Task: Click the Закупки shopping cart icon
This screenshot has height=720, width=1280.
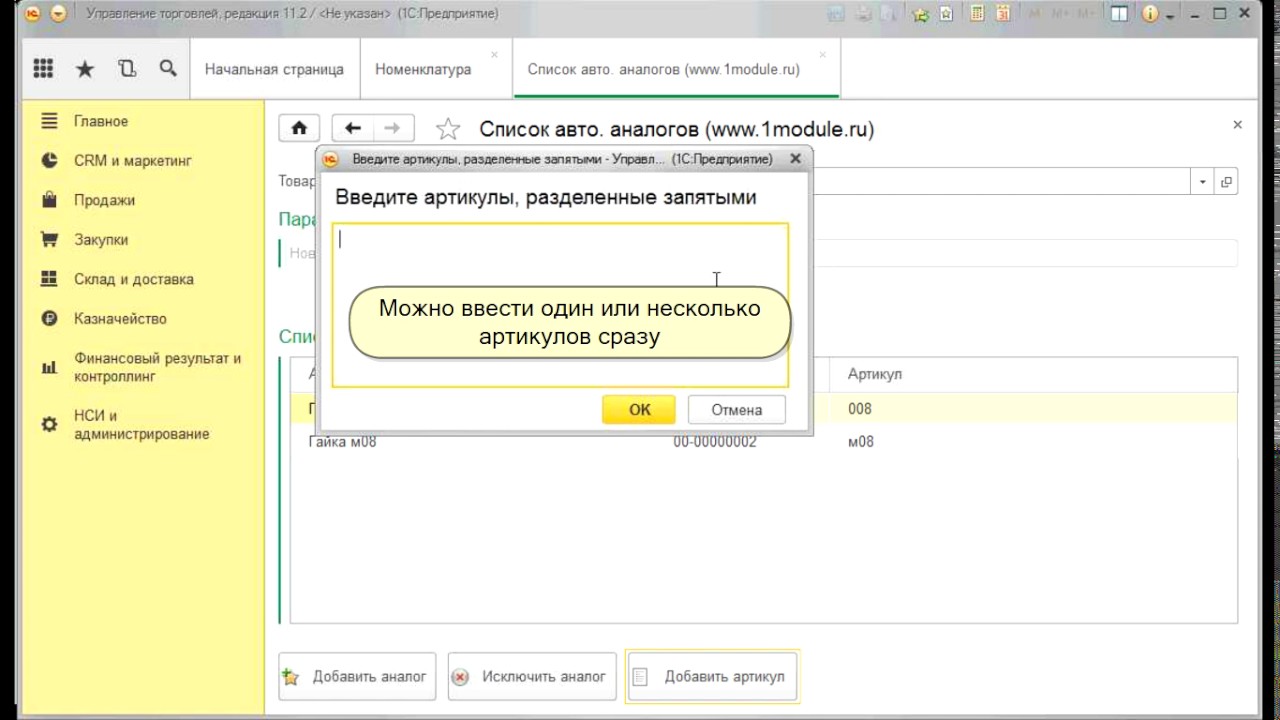Action: pos(49,240)
